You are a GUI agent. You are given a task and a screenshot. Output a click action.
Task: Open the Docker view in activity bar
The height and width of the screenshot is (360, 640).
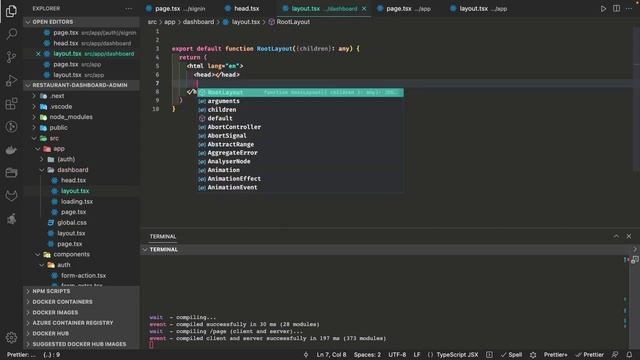(11, 150)
